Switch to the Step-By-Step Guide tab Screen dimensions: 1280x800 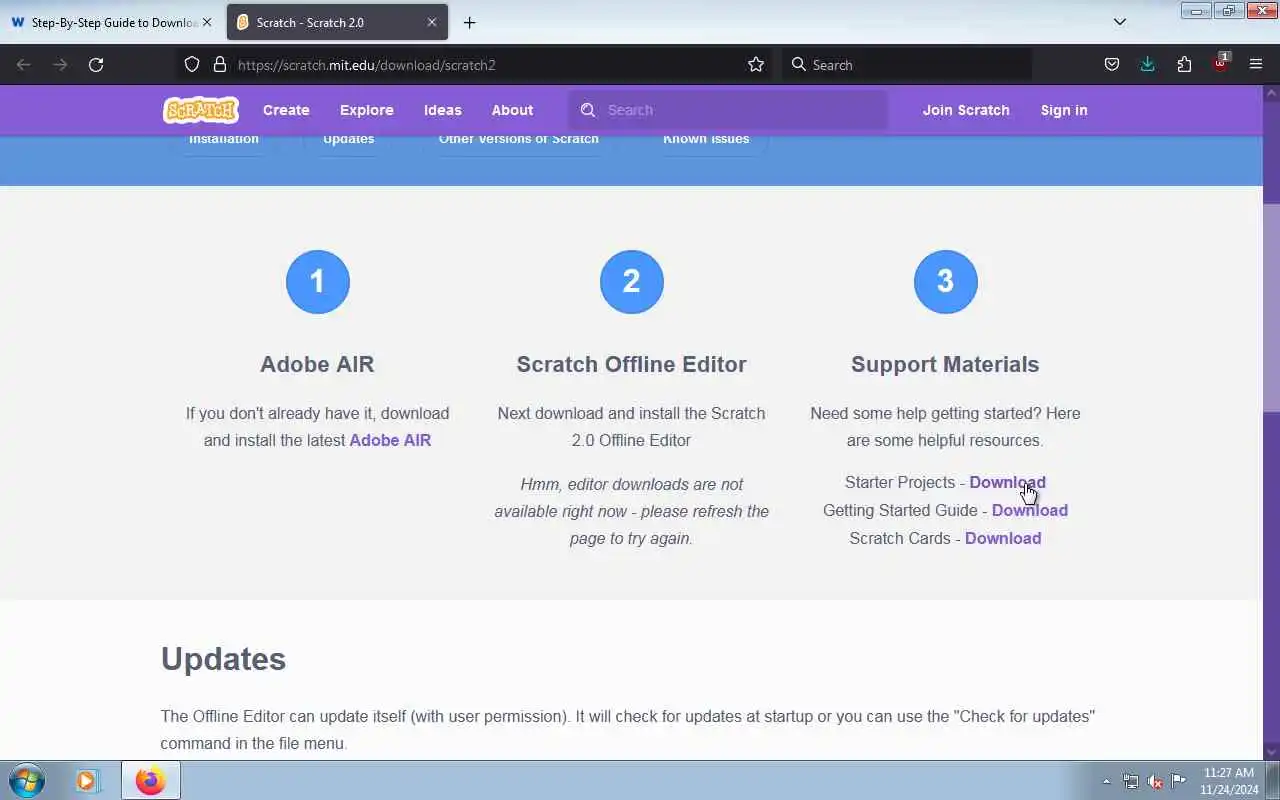pyautogui.click(x=110, y=22)
